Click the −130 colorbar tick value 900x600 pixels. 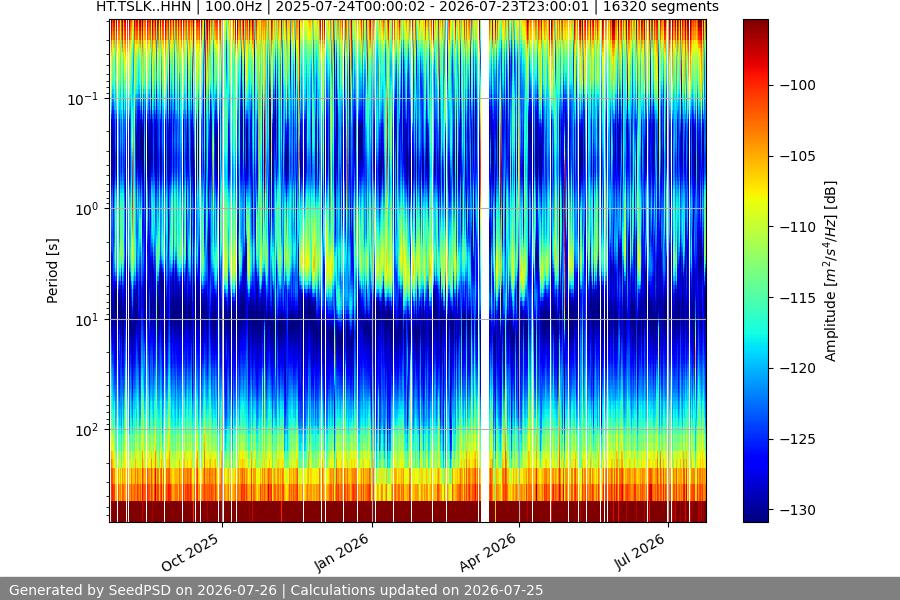(x=798, y=510)
